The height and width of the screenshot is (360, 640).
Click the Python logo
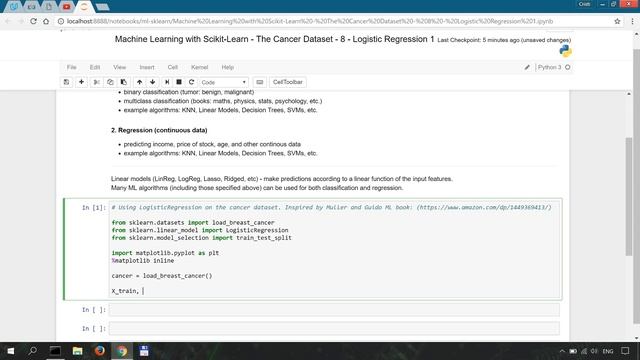coord(565,51)
